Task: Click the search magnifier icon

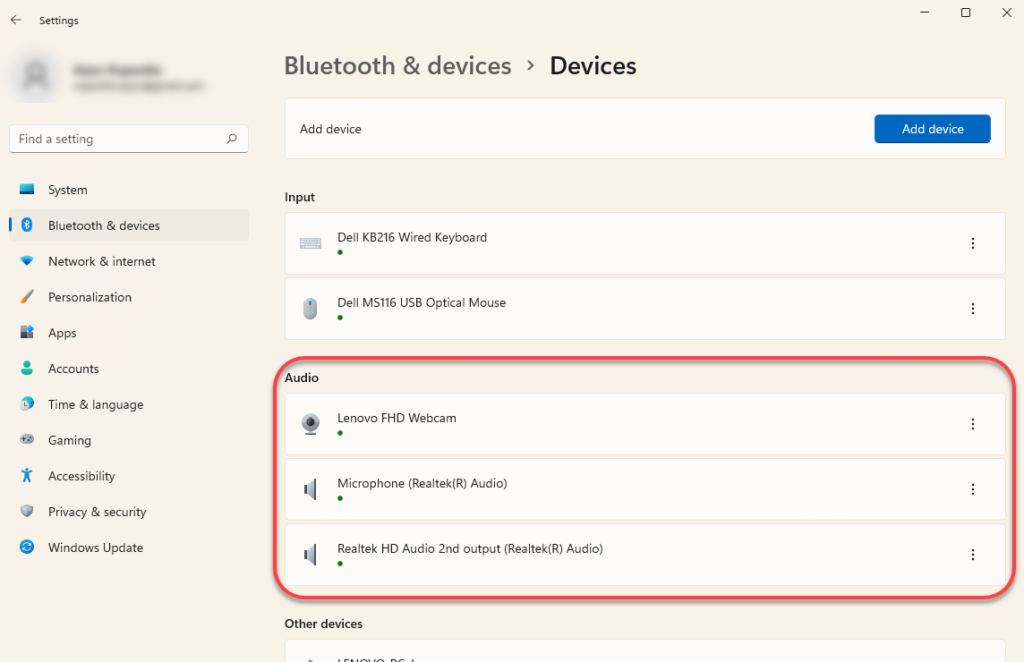Action: tap(232, 139)
